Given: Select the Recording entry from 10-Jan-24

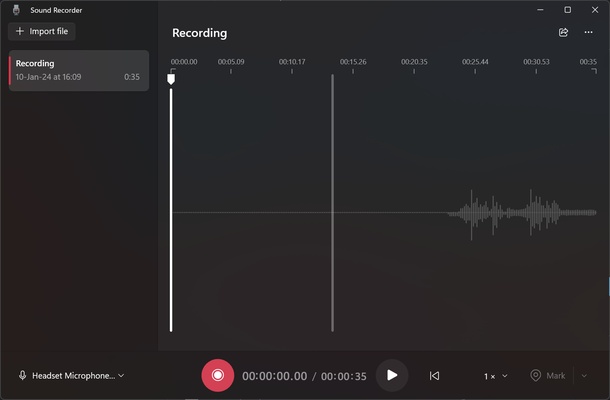Looking at the screenshot, I should [x=79, y=70].
